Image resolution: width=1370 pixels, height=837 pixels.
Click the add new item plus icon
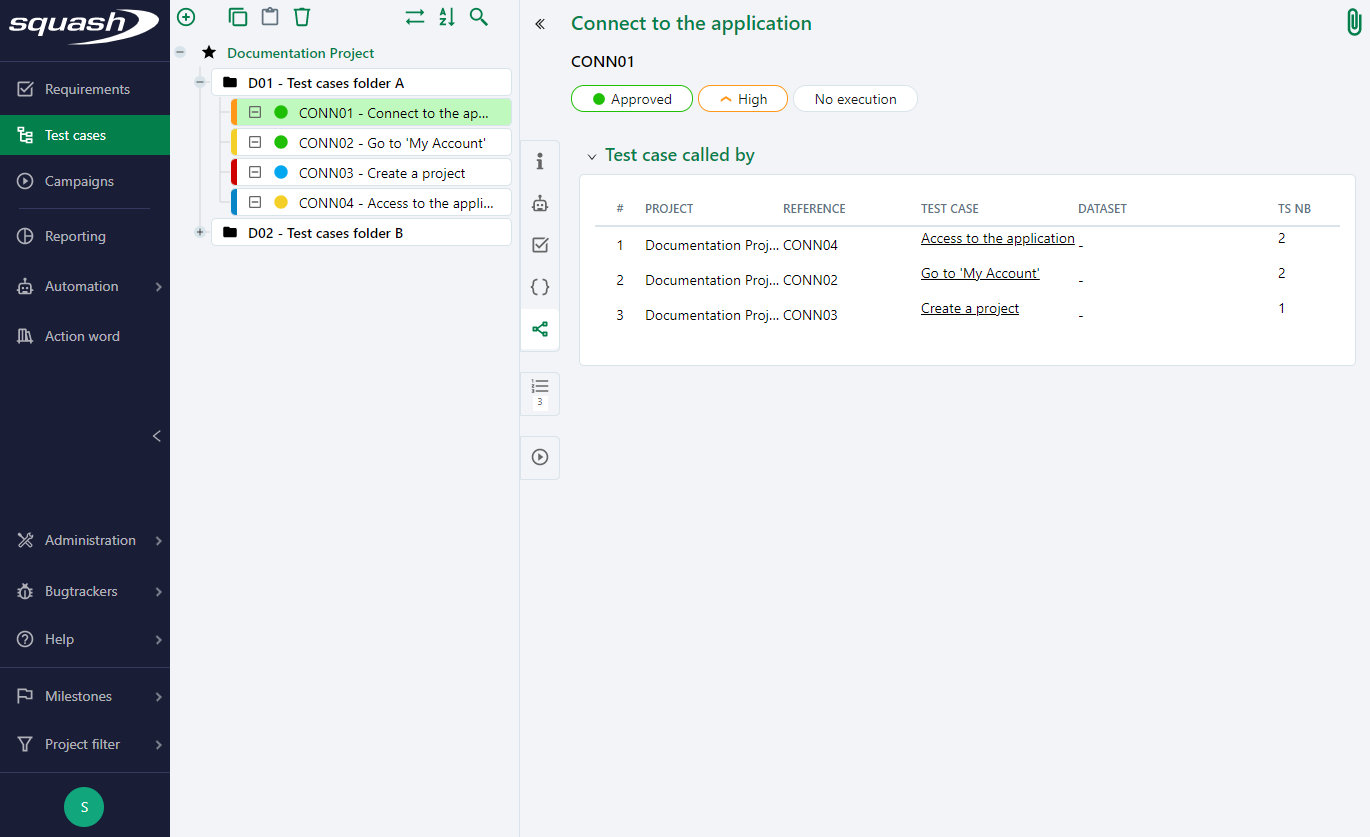186,17
